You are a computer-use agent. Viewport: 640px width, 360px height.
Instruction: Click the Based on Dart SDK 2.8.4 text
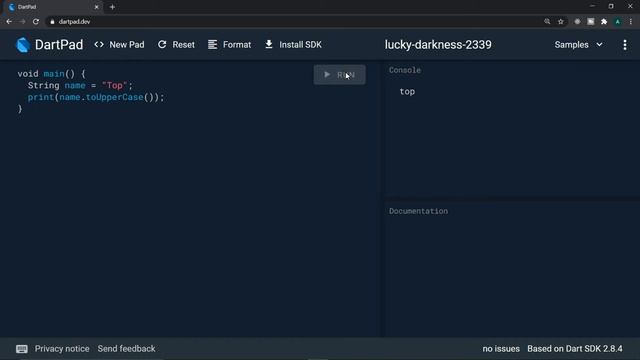tap(575, 349)
